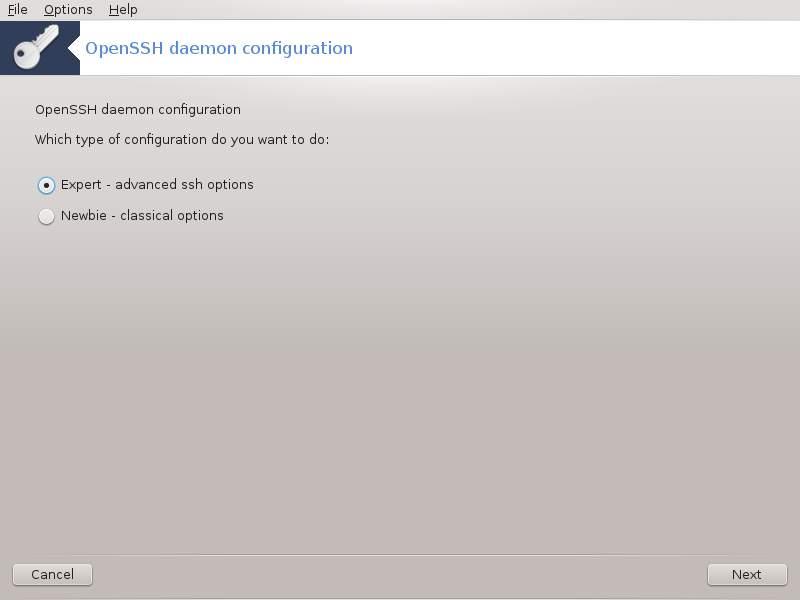Click the dark blue box behind the key
The width and height of the screenshot is (800, 600).
coord(40,48)
